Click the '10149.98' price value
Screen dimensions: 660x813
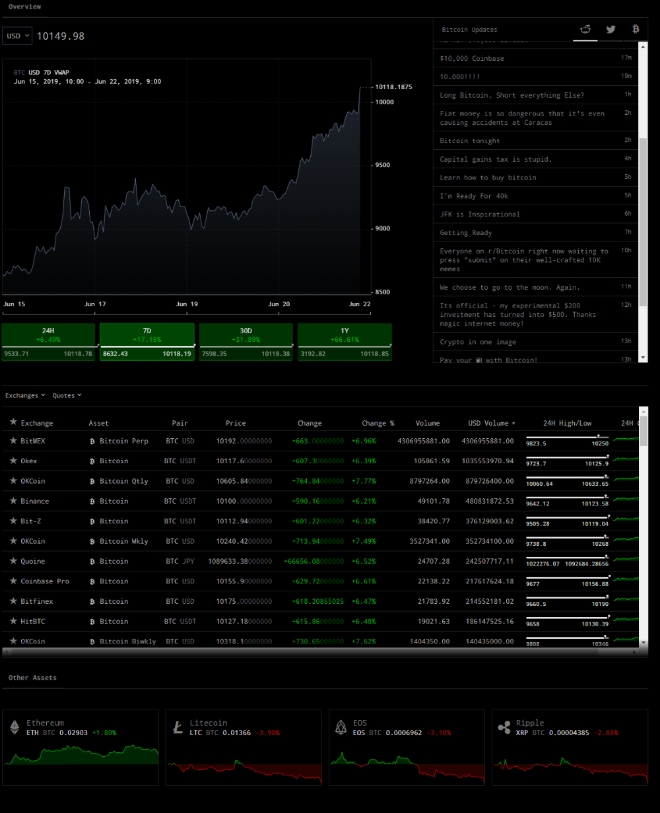click(61, 36)
